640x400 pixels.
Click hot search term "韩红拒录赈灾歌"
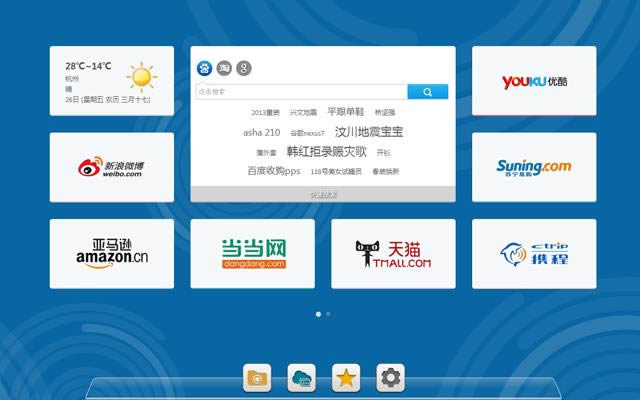pyautogui.click(x=327, y=152)
